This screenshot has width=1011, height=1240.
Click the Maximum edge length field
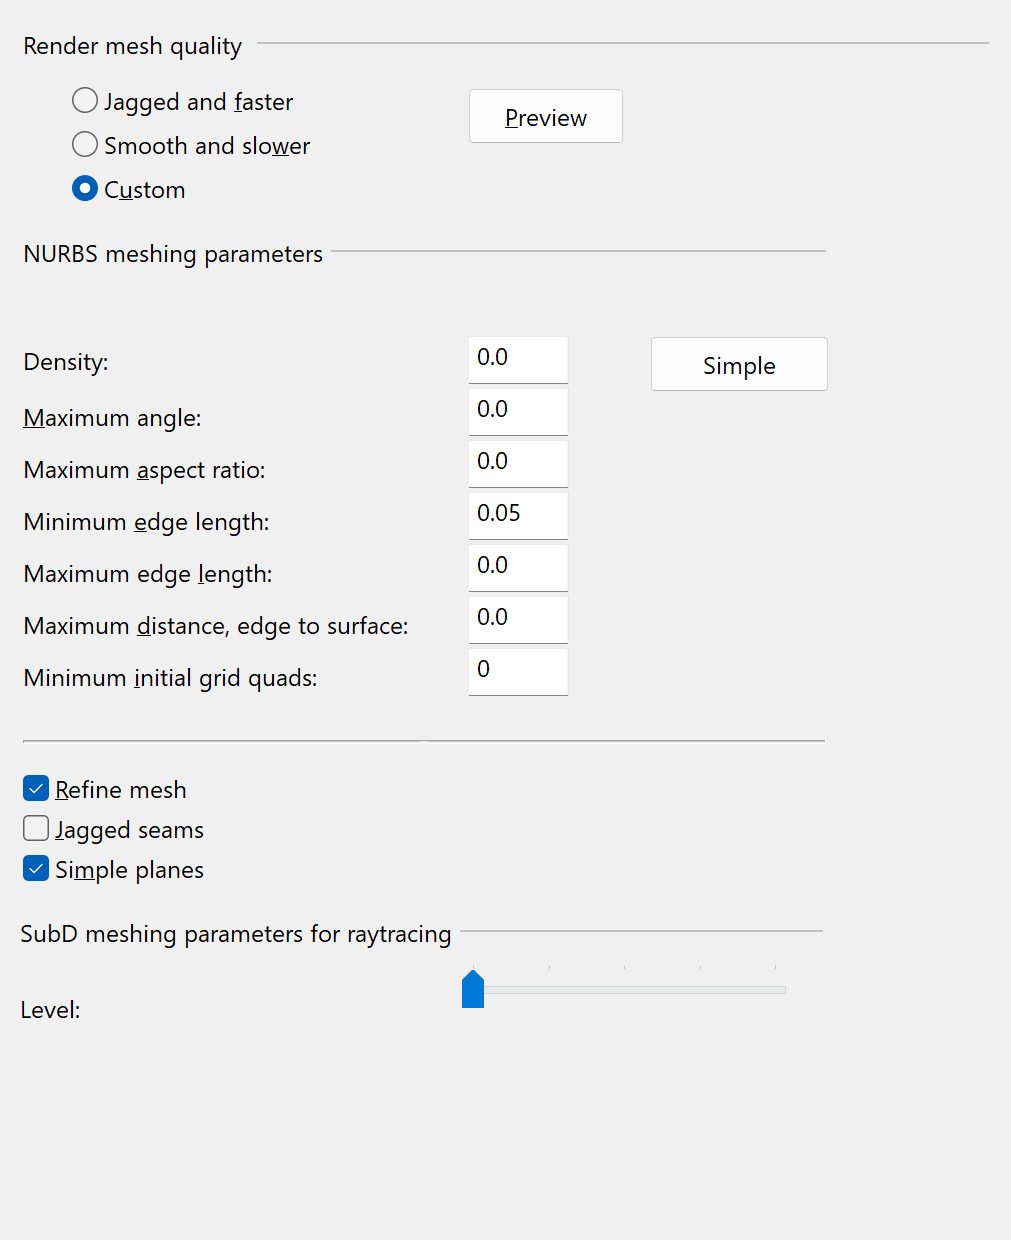pyautogui.click(x=518, y=567)
